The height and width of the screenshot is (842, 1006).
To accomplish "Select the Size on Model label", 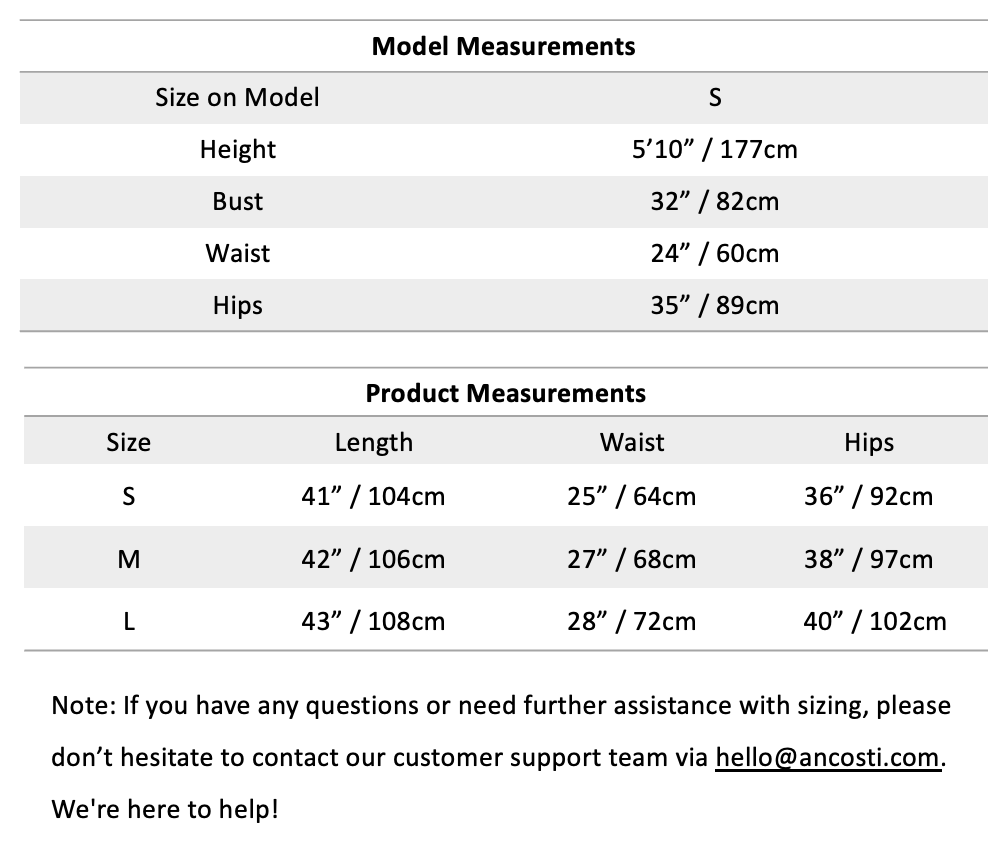I will tap(237, 97).
